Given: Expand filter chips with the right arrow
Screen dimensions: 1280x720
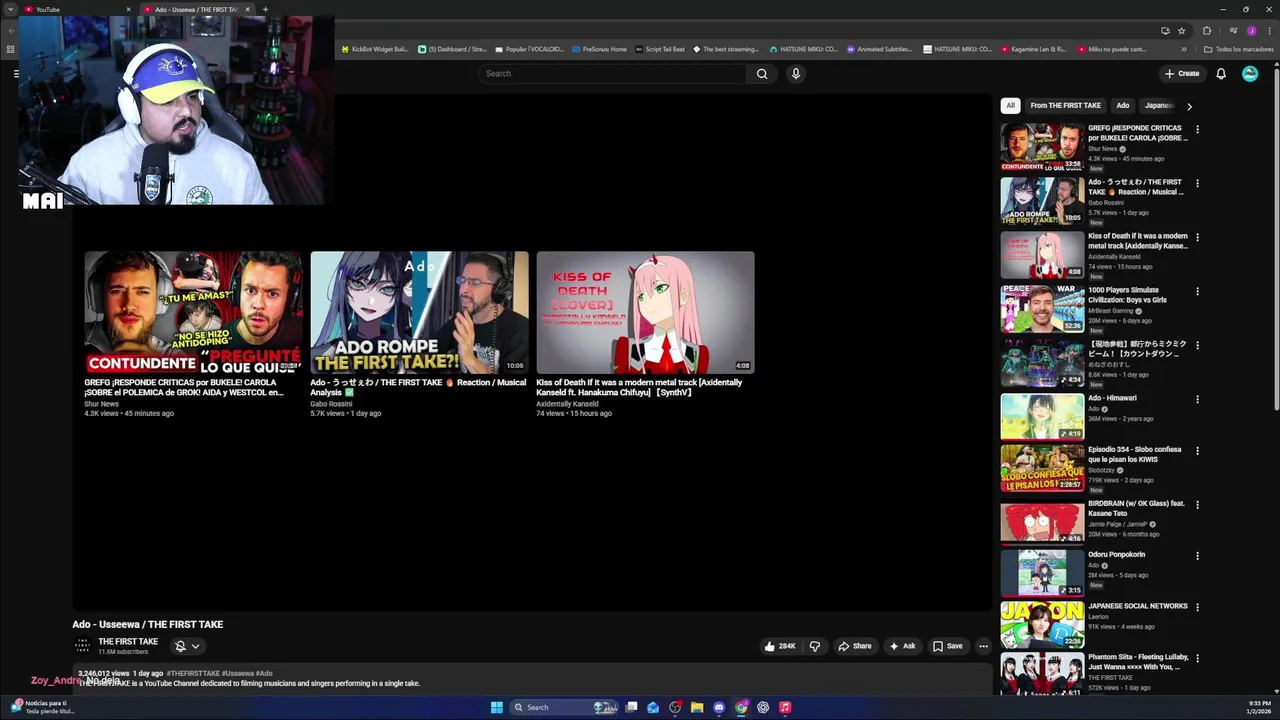Looking at the screenshot, I should pos(1189,106).
